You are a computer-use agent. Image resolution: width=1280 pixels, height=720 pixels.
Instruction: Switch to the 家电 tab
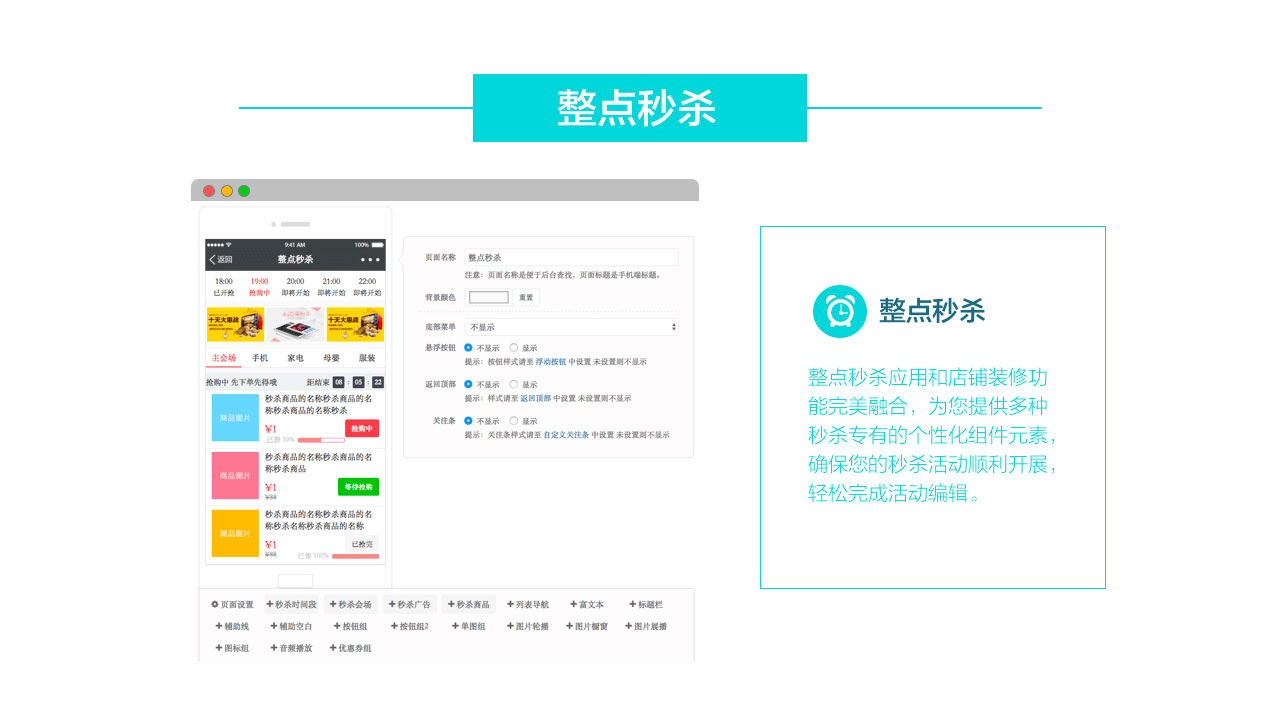click(x=296, y=358)
